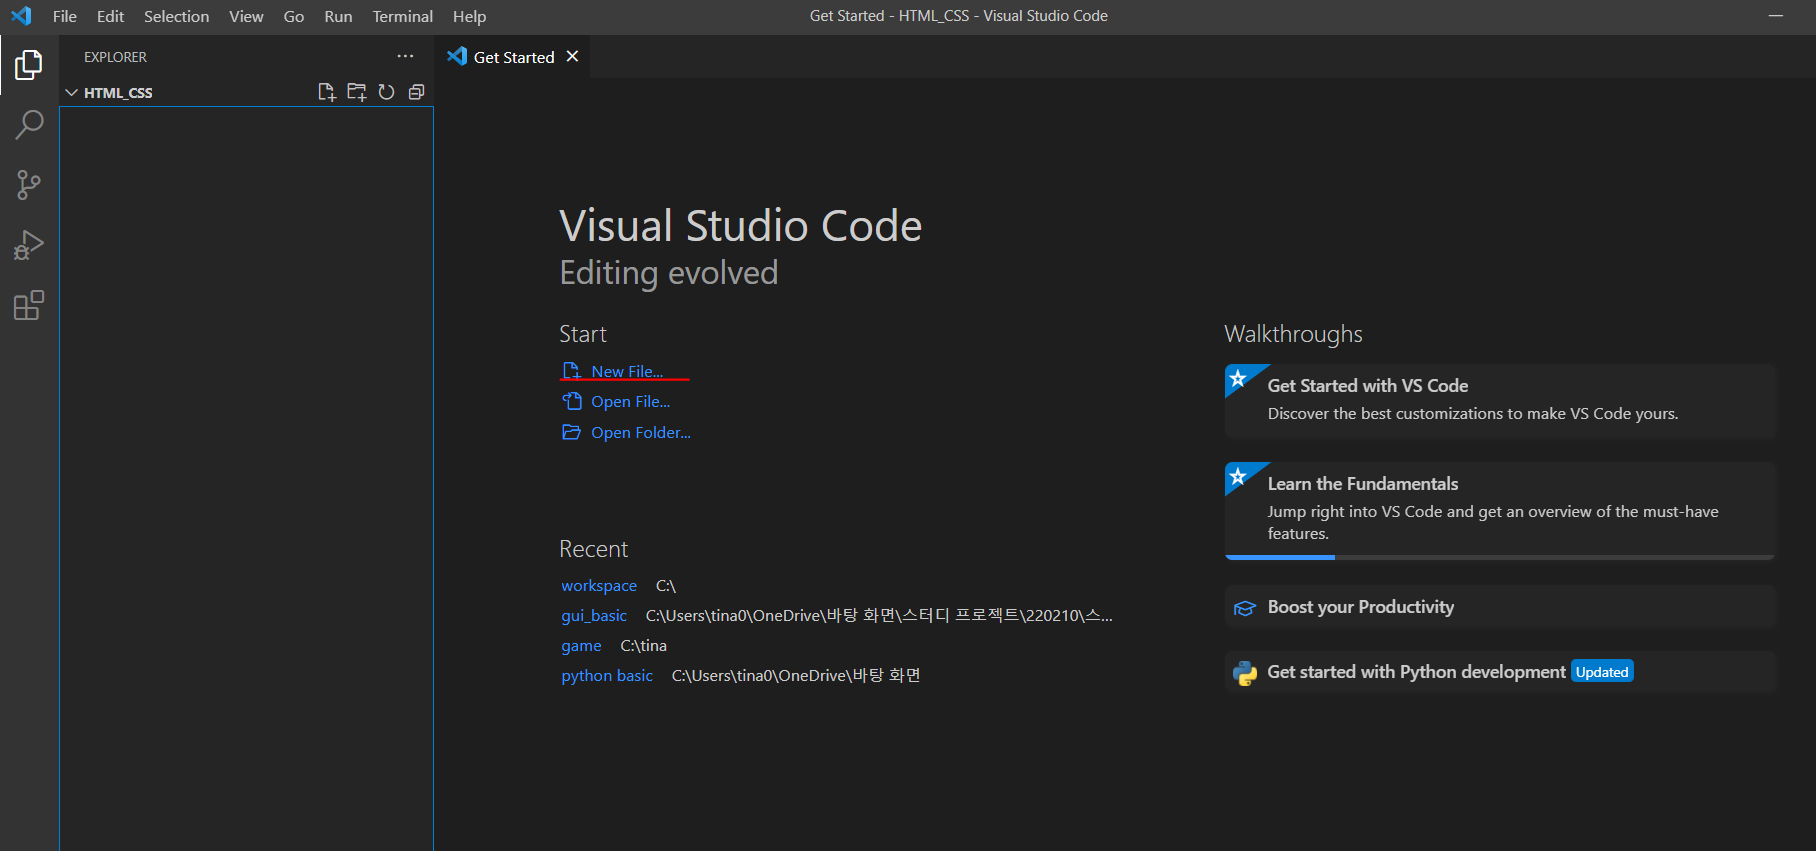
Task: Open the Explorer view in activity bar
Action: click(29, 65)
